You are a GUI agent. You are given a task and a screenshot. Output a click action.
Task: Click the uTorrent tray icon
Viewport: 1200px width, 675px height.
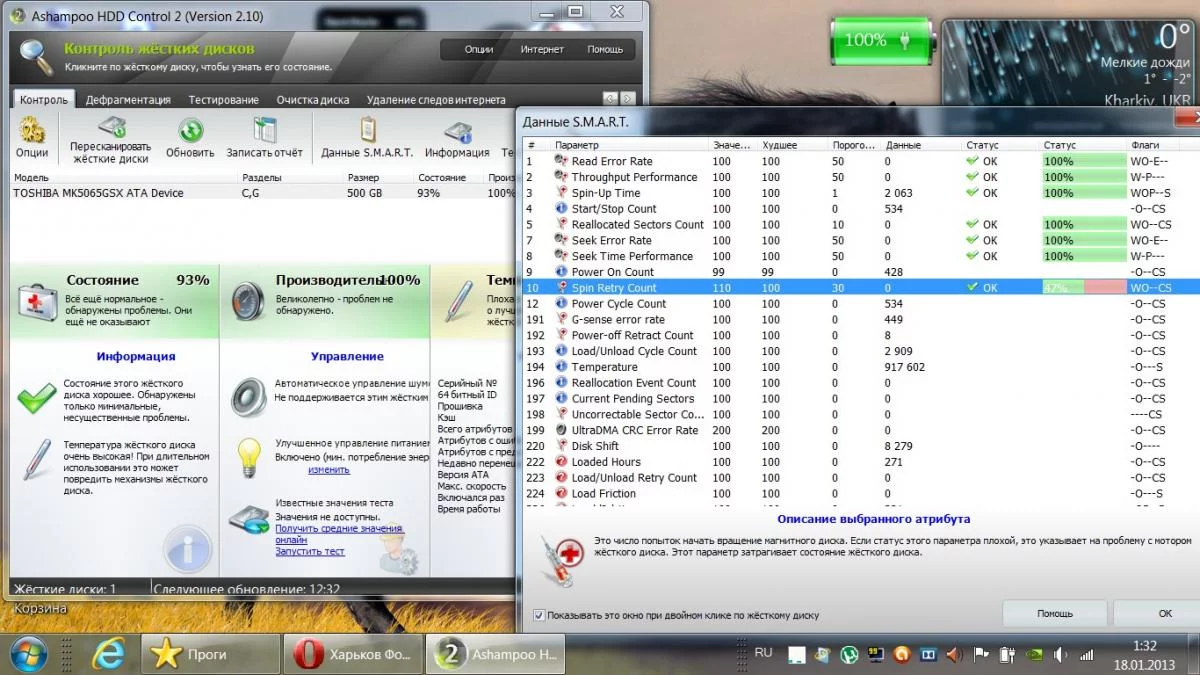848,656
